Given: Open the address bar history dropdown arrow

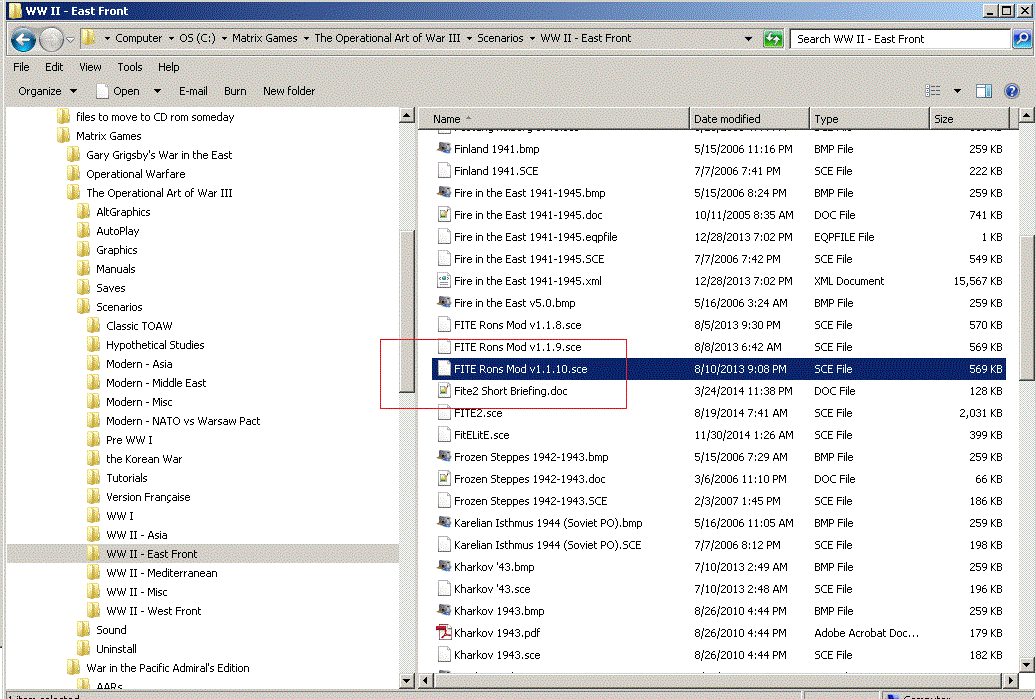Looking at the screenshot, I should point(749,39).
